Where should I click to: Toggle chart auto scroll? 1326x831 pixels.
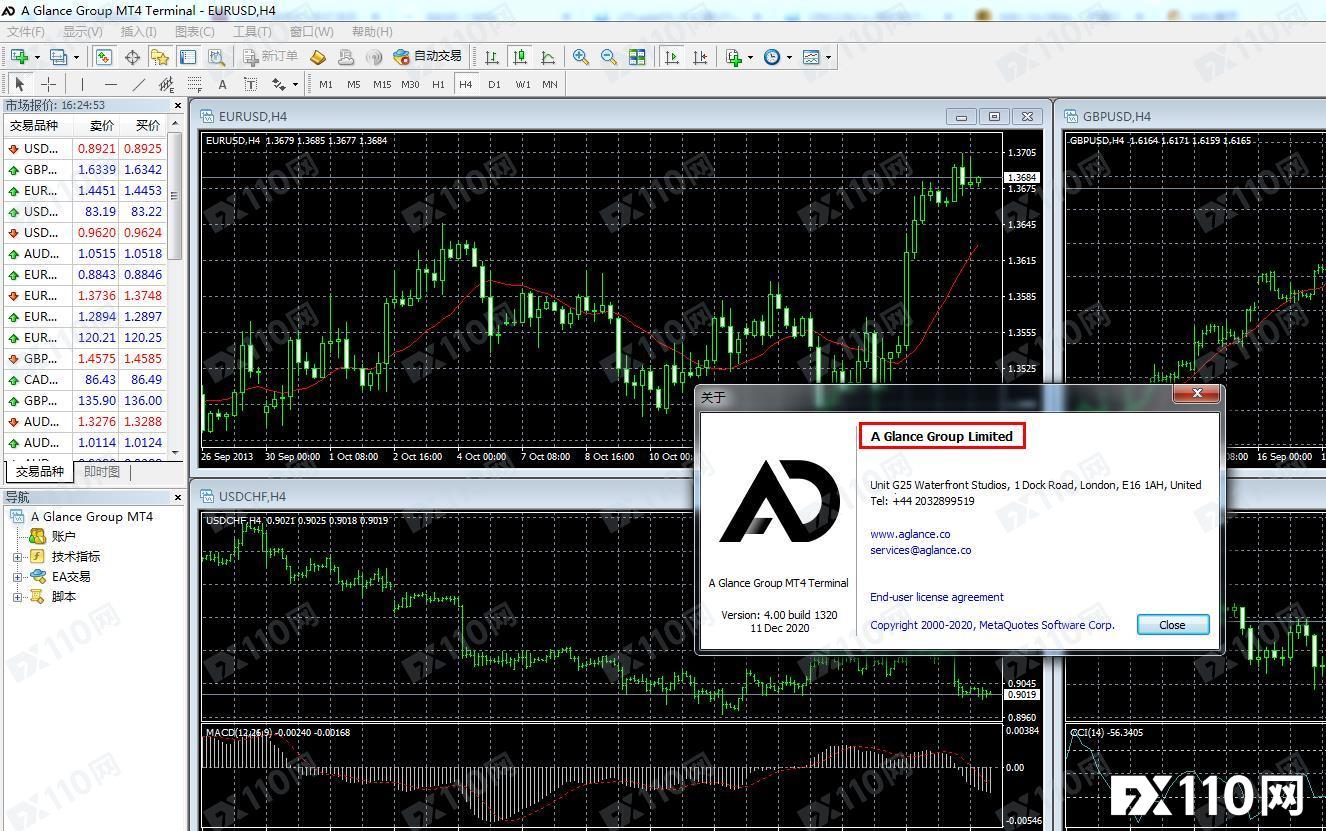[x=672, y=57]
